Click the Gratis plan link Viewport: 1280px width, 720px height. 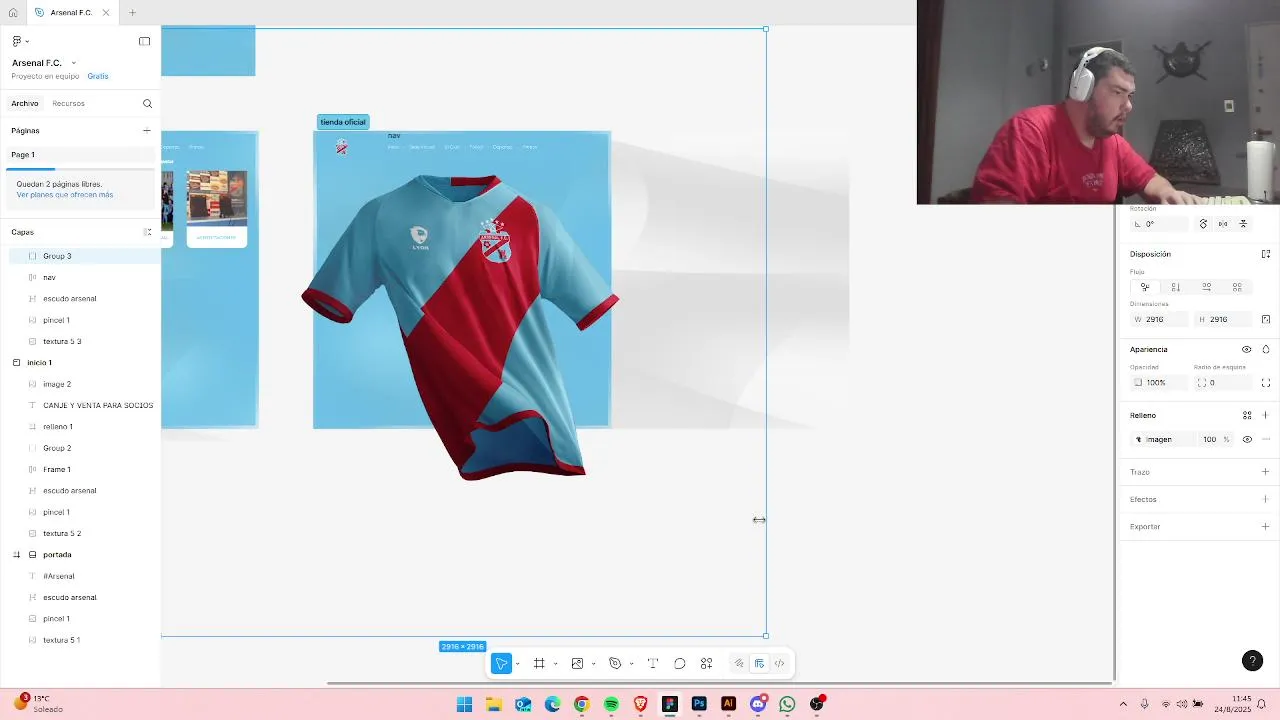coord(98,76)
